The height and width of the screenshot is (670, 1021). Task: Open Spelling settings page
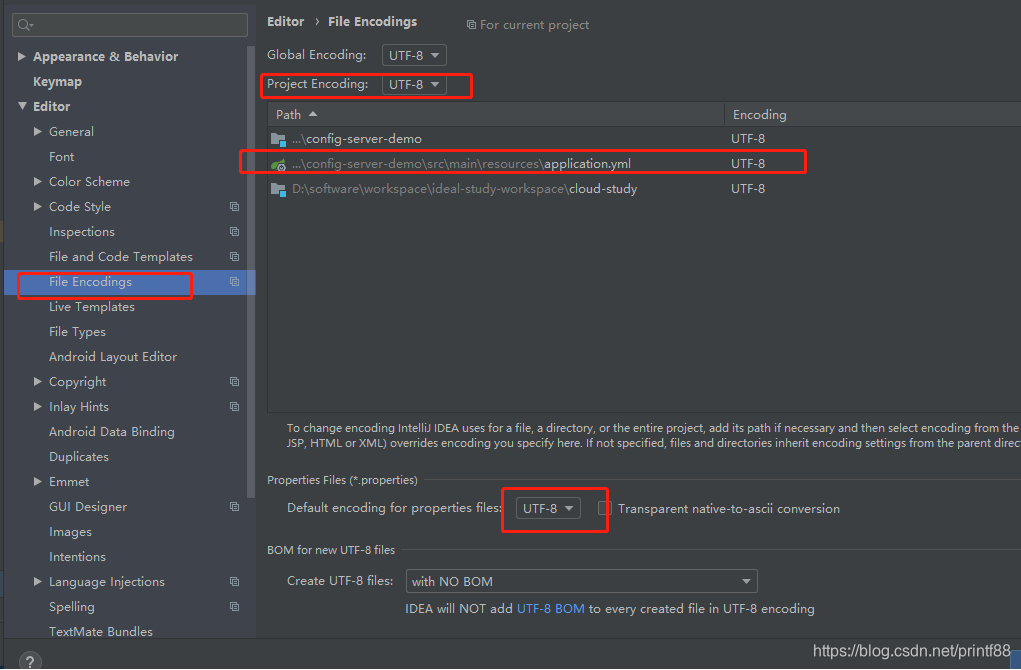pyautogui.click(x=72, y=607)
